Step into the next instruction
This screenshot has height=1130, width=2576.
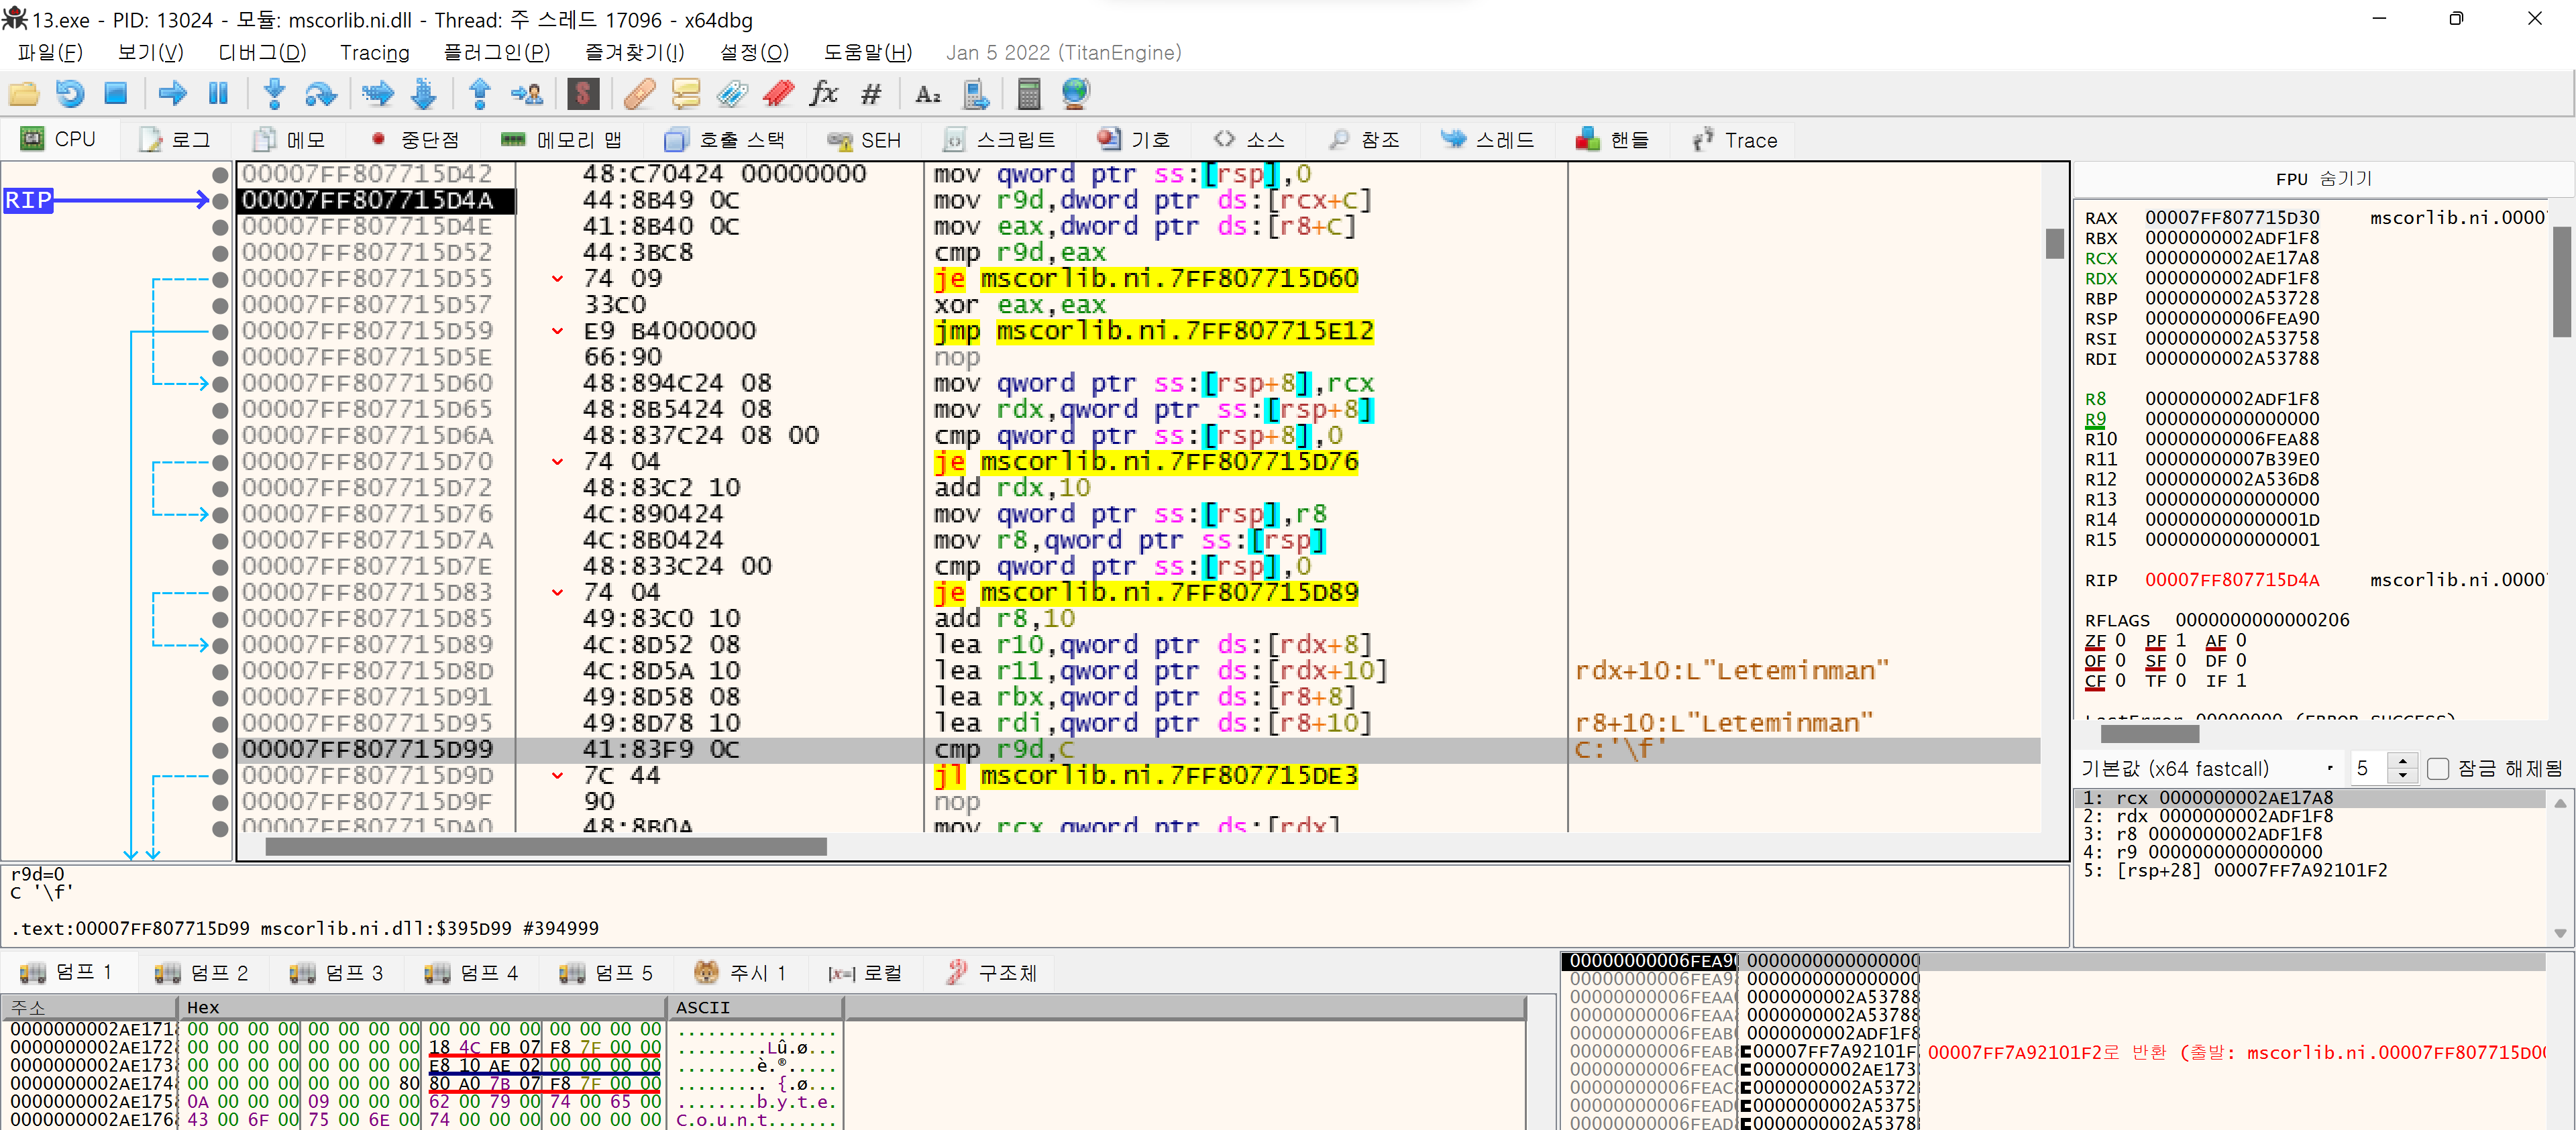pos(274,94)
